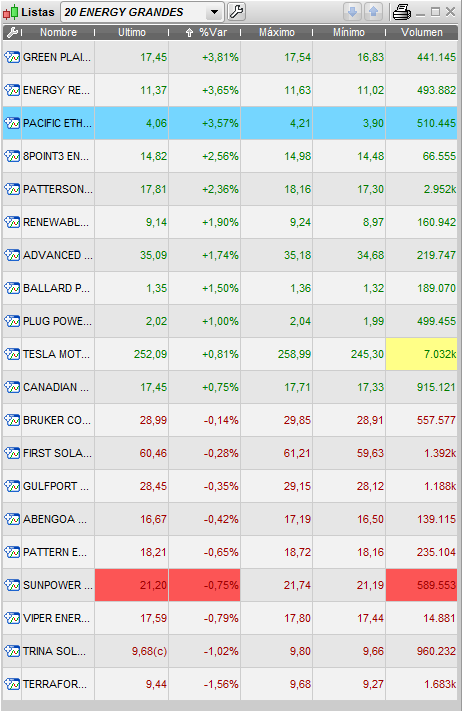Select PACIFIC ETH... highlighted name cell
The width and height of the screenshot is (462, 711).
click(x=58, y=123)
